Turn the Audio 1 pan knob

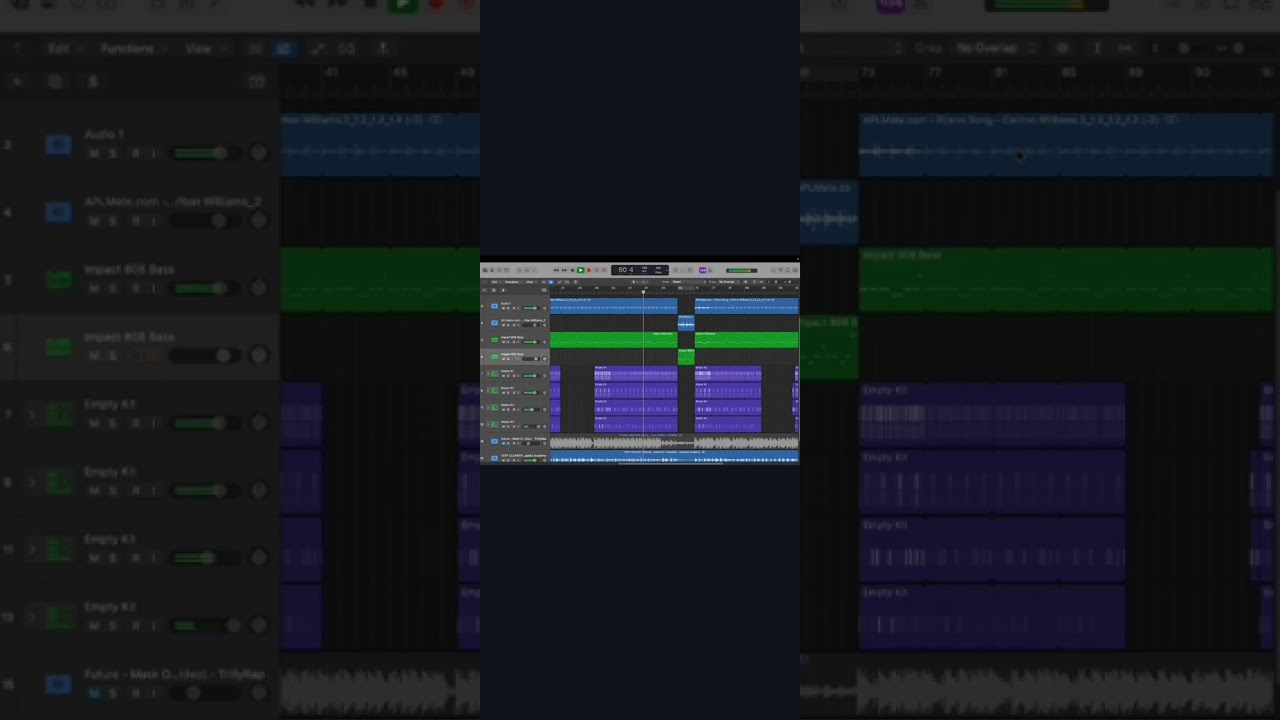pyautogui.click(x=545, y=308)
